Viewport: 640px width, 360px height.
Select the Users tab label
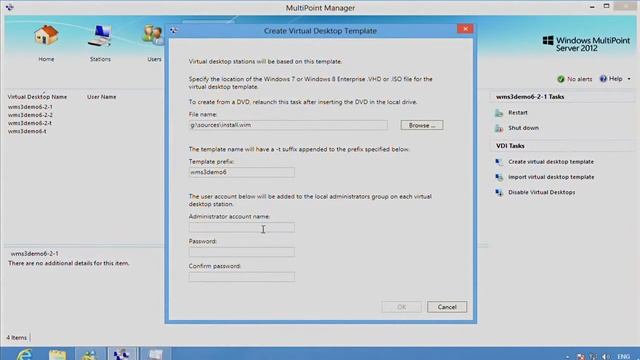[x=154, y=59]
